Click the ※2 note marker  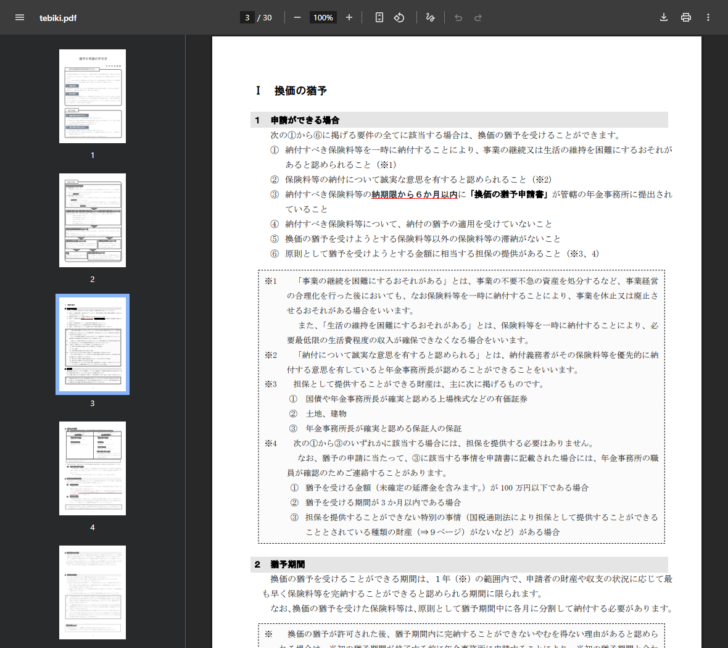click(x=271, y=355)
